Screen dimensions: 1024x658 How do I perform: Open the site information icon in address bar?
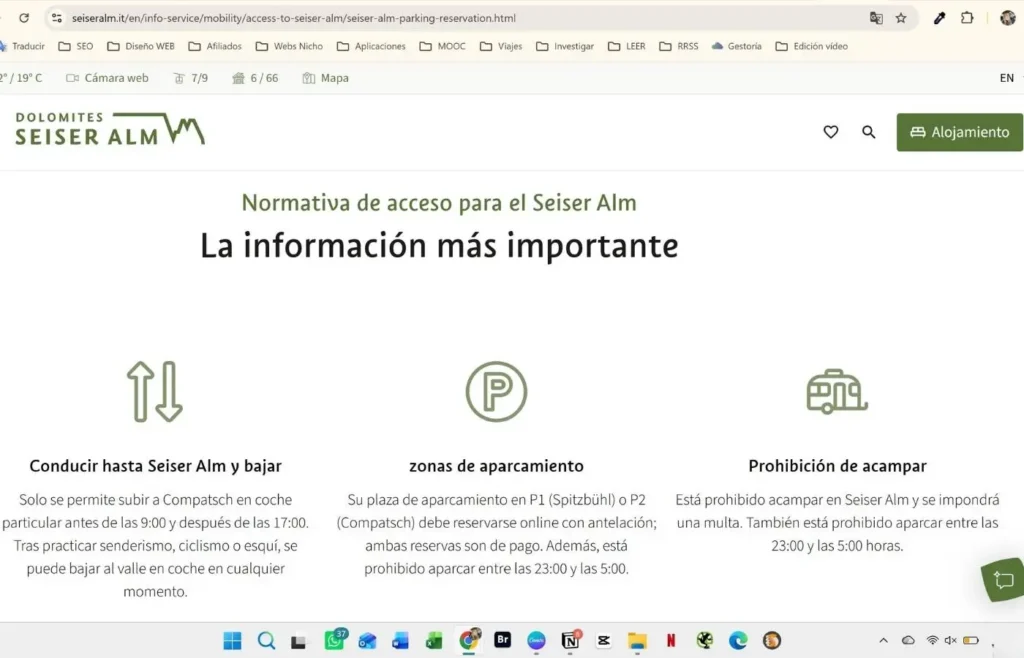pyautogui.click(x=57, y=18)
